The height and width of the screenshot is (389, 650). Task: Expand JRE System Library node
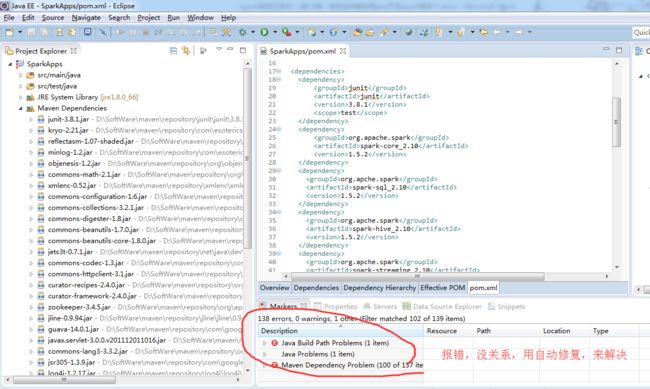click(20, 97)
